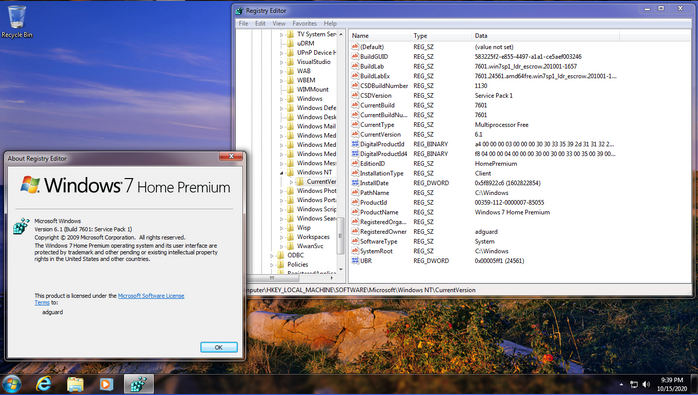The image size is (698, 395).
Task: Open the View menu in Registry Editor
Action: tap(279, 24)
